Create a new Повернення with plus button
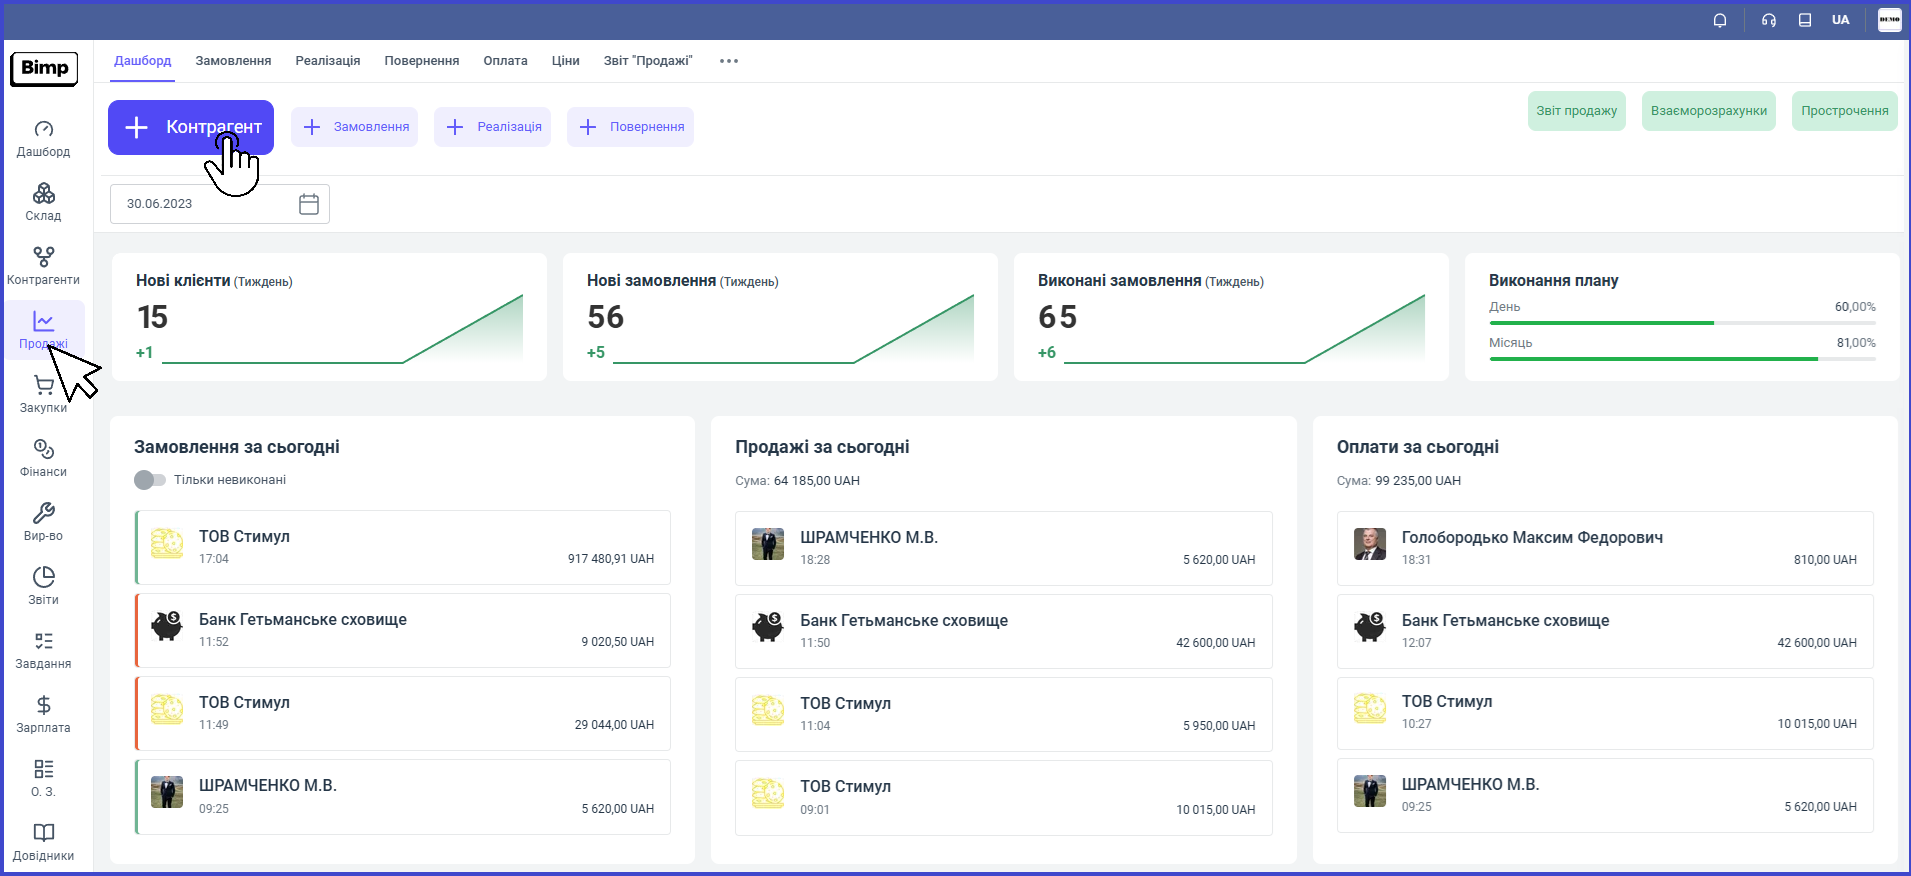The height and width of the screenshot is (876, 1911). [630, 127]
